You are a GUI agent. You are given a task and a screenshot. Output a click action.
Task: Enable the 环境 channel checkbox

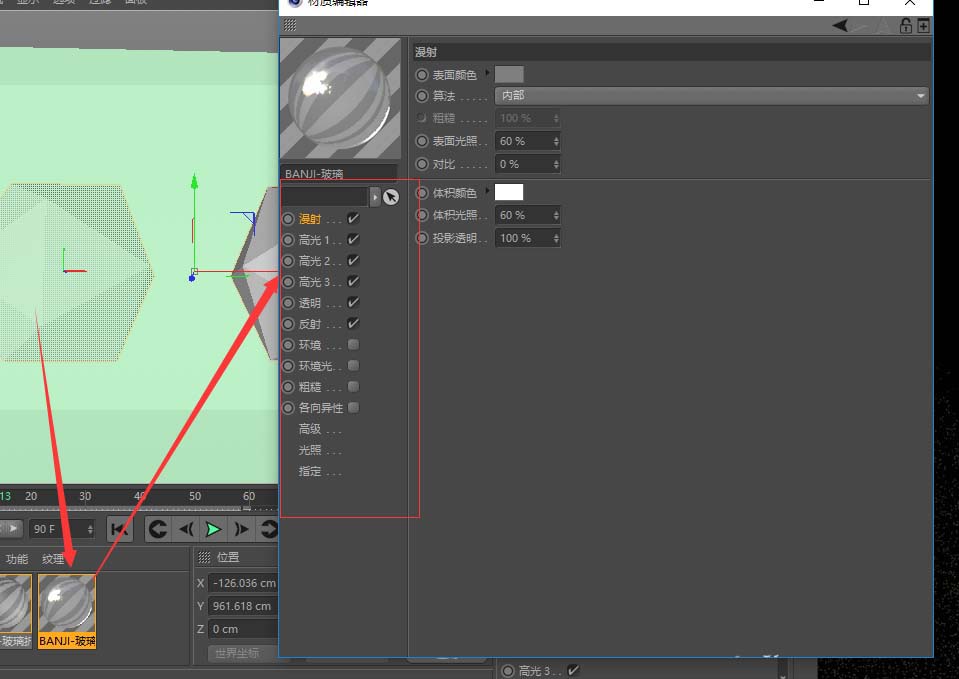[352, 344]
